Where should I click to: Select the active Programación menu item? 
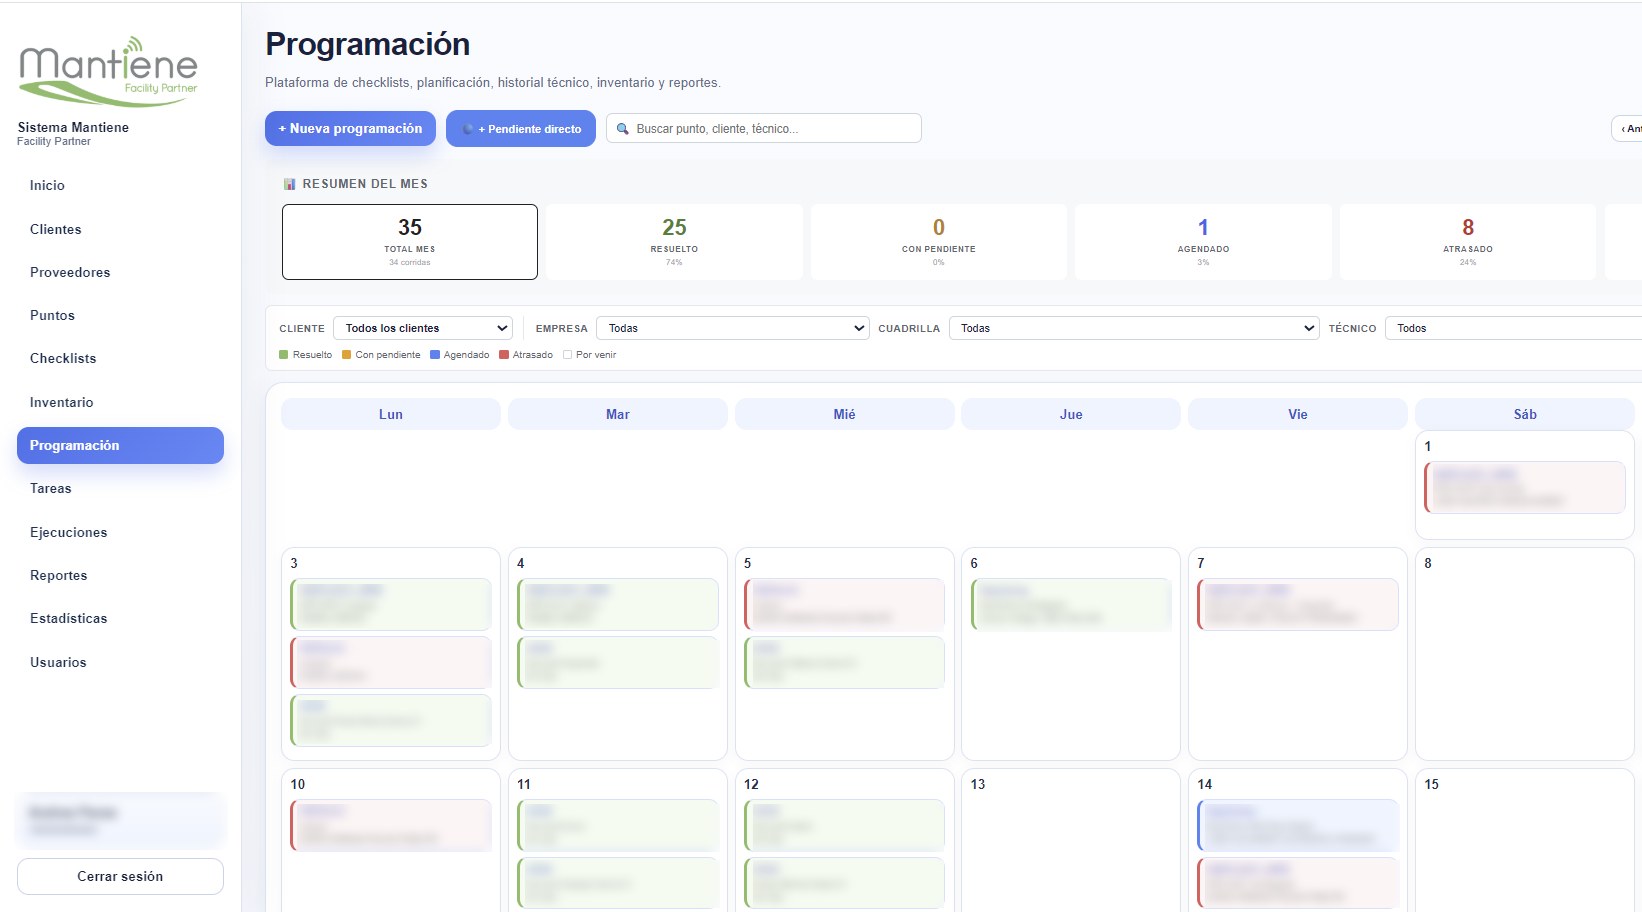(x=120, y=445)
